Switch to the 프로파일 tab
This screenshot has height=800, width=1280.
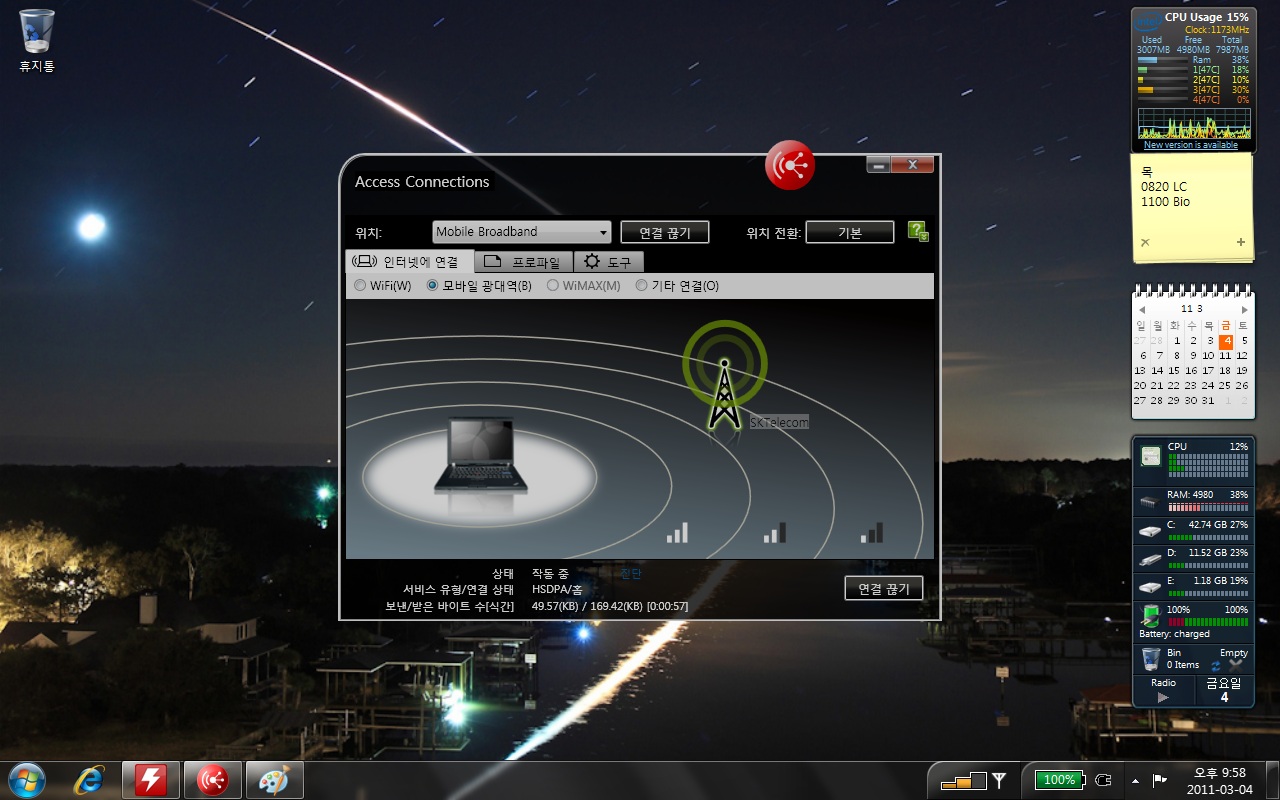(x=524, y=262)
